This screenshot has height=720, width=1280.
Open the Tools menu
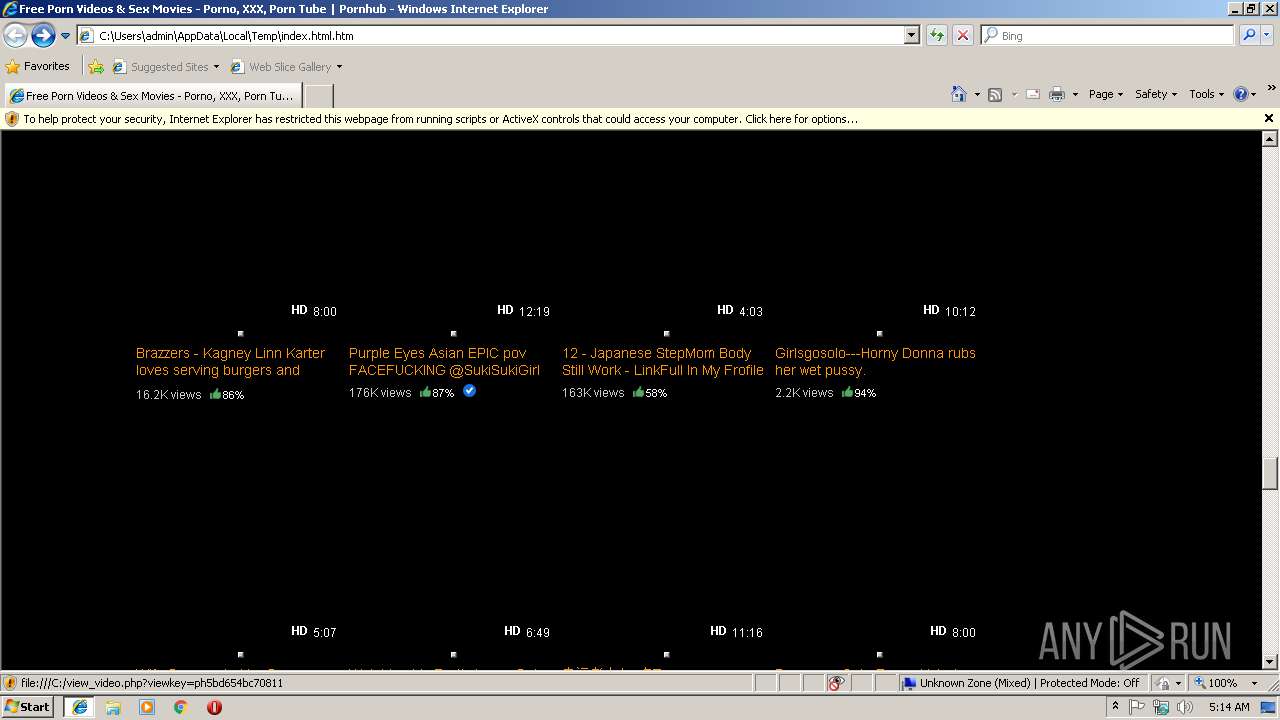coord(1206,94)
